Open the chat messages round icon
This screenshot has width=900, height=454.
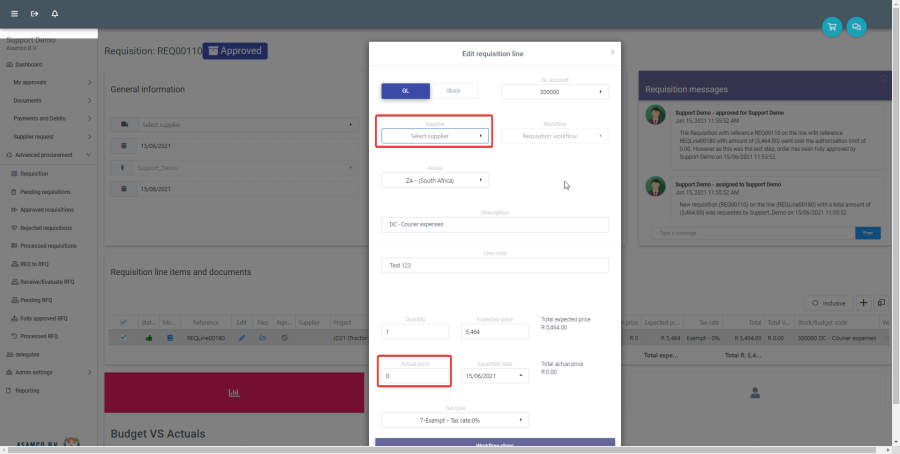tap(857, 27)
